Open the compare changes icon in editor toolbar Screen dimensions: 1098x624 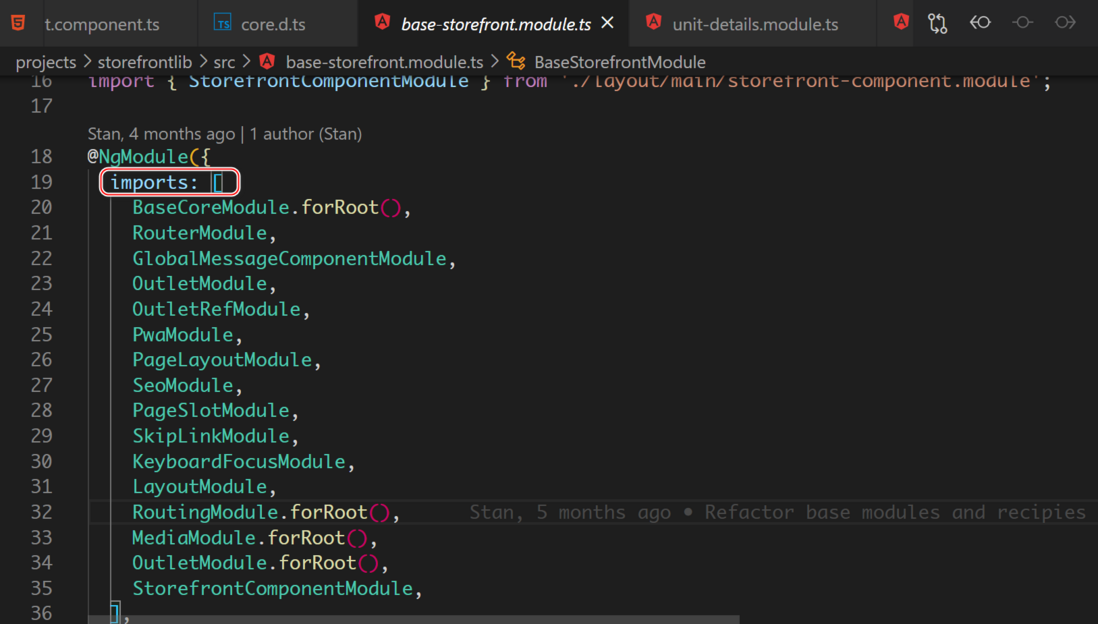pos(938,23)
